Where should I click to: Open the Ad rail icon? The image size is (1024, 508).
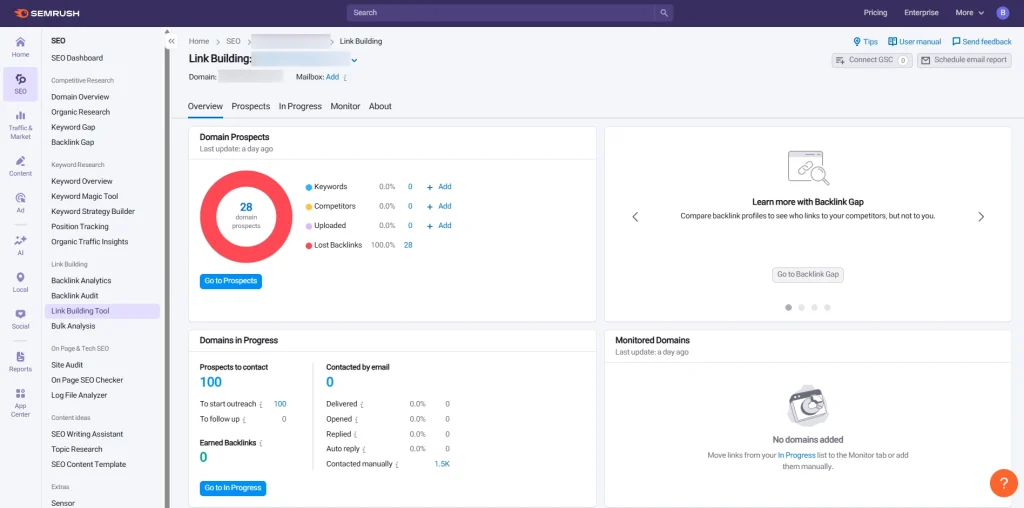coord(20,202)
